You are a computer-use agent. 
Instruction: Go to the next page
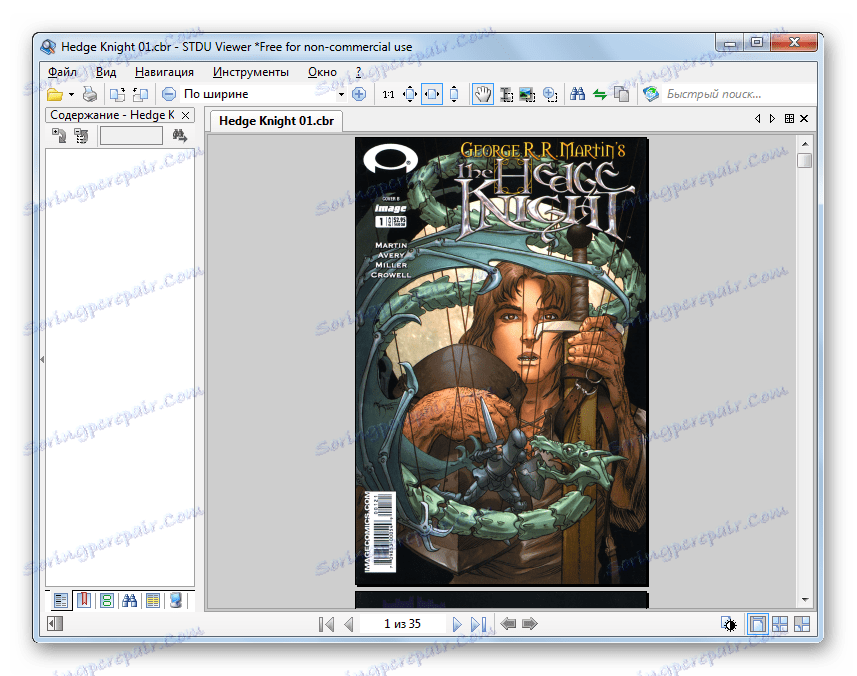[457, 624]
